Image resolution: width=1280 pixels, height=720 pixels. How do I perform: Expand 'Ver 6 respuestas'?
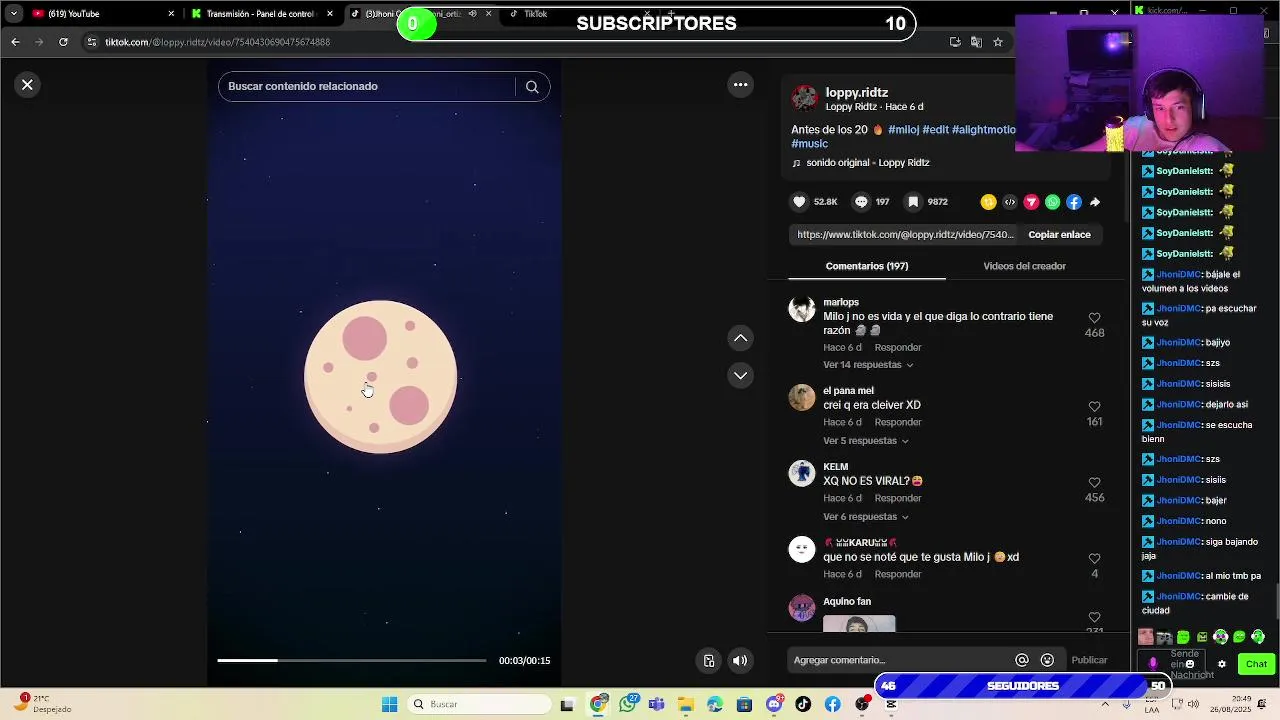[x=866, y=517]
